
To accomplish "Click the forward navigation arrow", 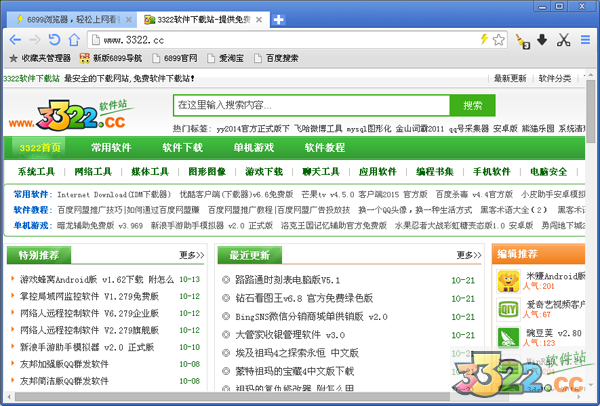I will [35, 39].
